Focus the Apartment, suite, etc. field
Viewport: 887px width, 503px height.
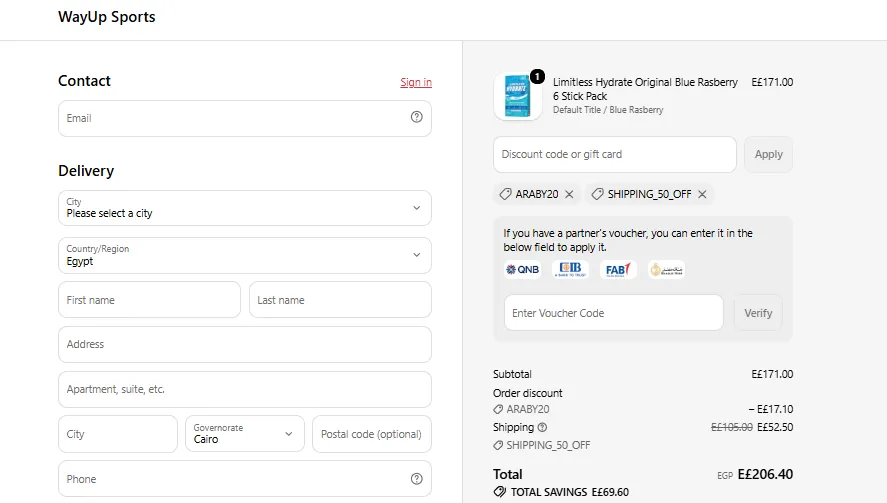[x=245, y=389]
